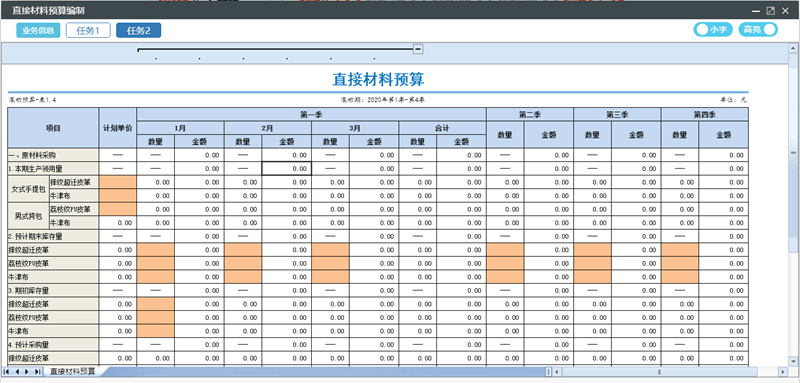Select the 2.预计期末库存量 row label
This screenshot has width=800, height=383.
tap(53, 237)
